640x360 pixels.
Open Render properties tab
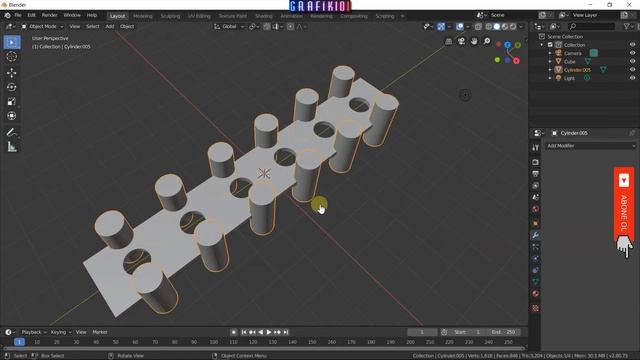pyautogui.click(x=536, y=162)
